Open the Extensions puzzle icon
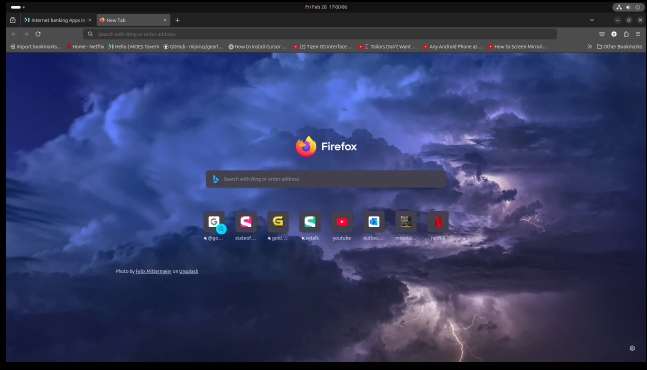Image resolution: width=647 pixels, height=370 pixels. click(x=626, y=34)
